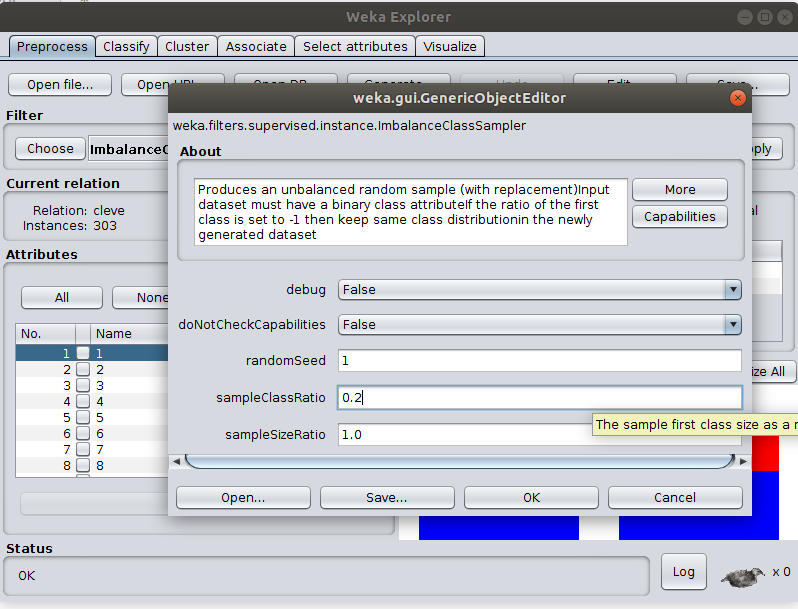Click the No. column header
This screenshot has width=798, height=609.
45,334
